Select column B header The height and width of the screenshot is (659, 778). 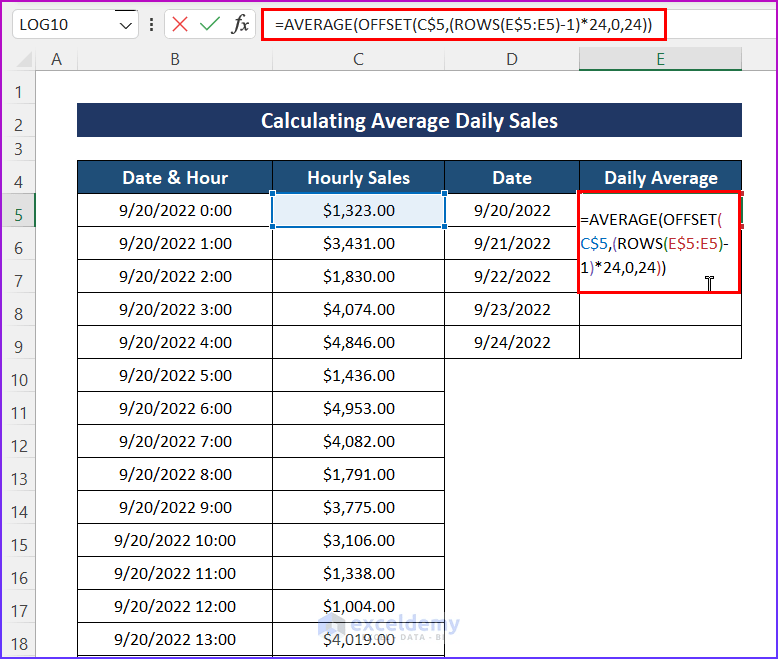pos(175,59)
